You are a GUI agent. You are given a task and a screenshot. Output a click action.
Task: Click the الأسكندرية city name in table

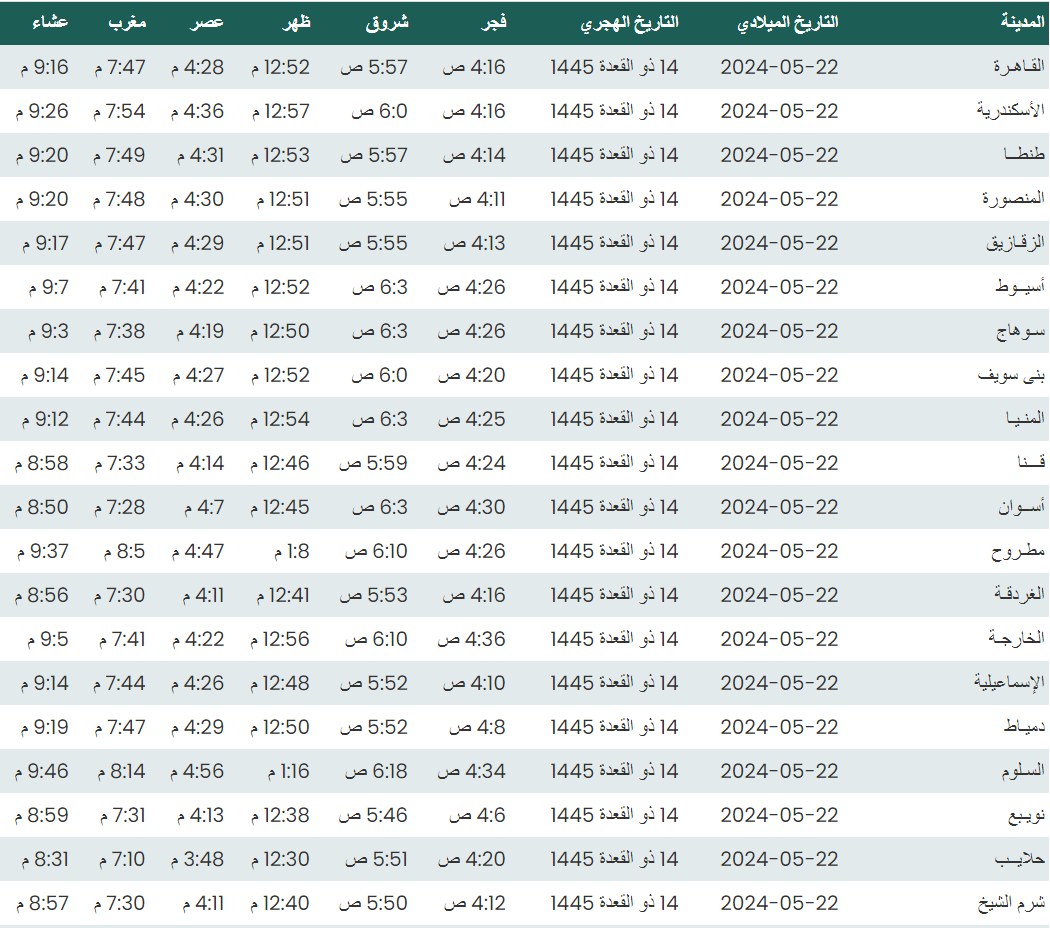coord(1011,111)
